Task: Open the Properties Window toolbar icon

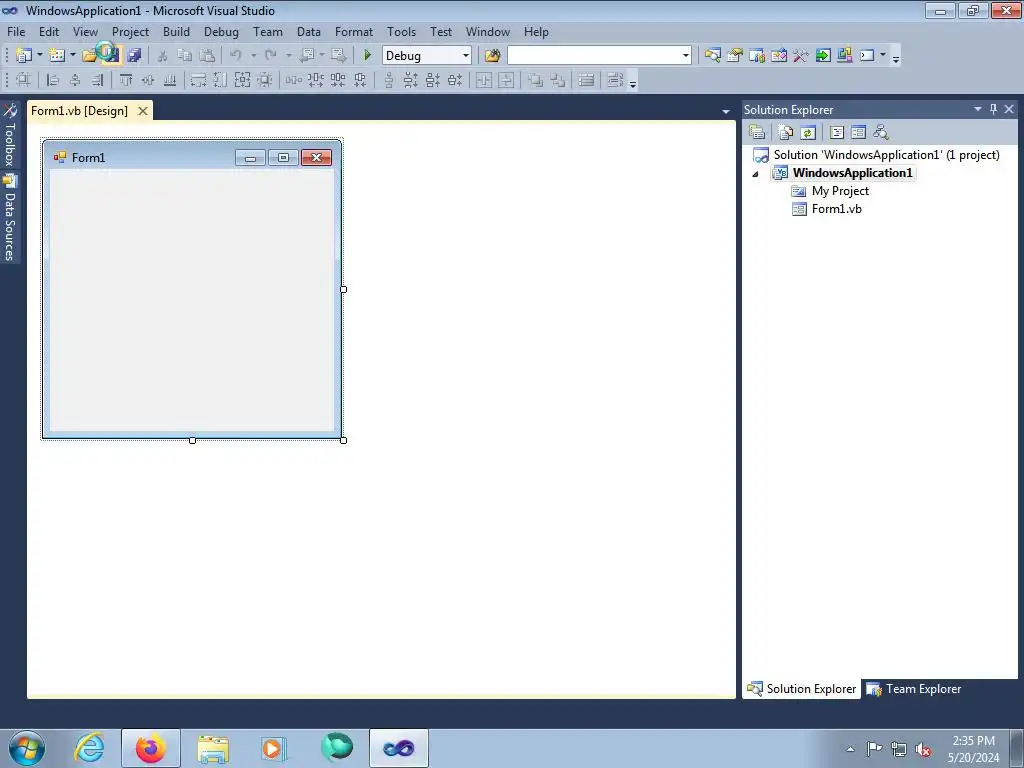Action: (x=735, y=56)
